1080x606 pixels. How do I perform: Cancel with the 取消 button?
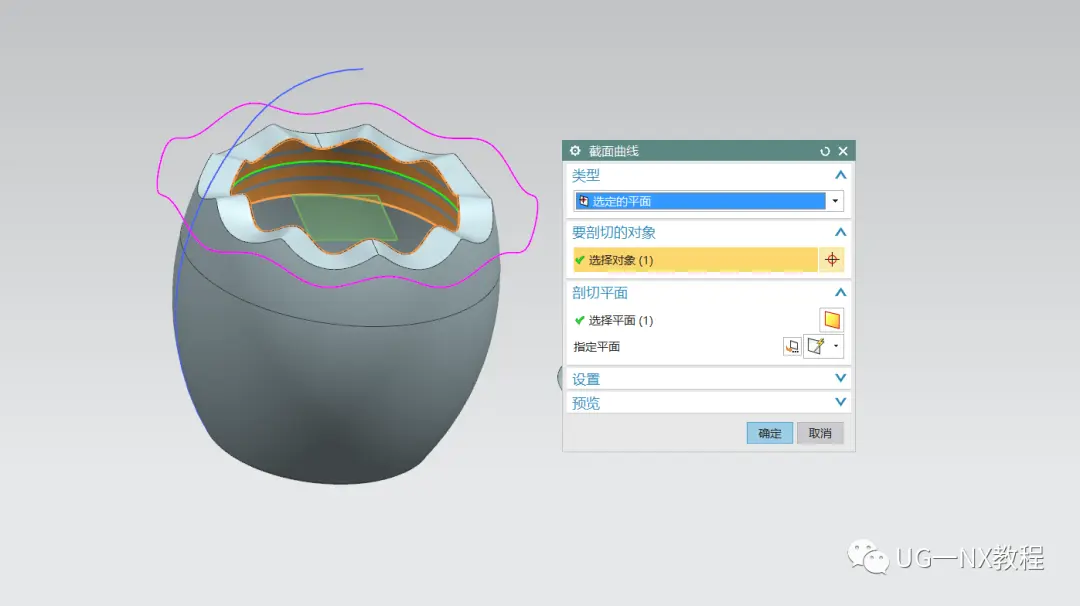click(820, 433)
